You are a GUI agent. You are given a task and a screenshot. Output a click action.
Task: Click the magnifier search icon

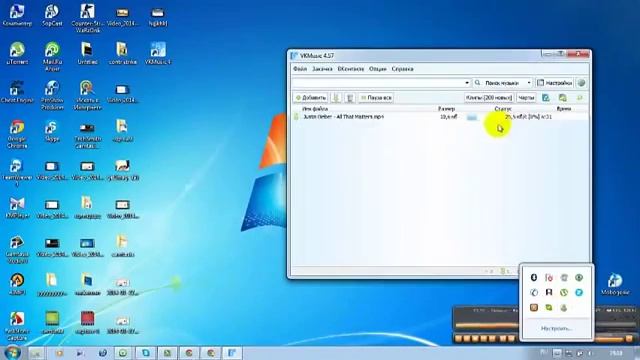pyautogui.click(x=477, y=83)
